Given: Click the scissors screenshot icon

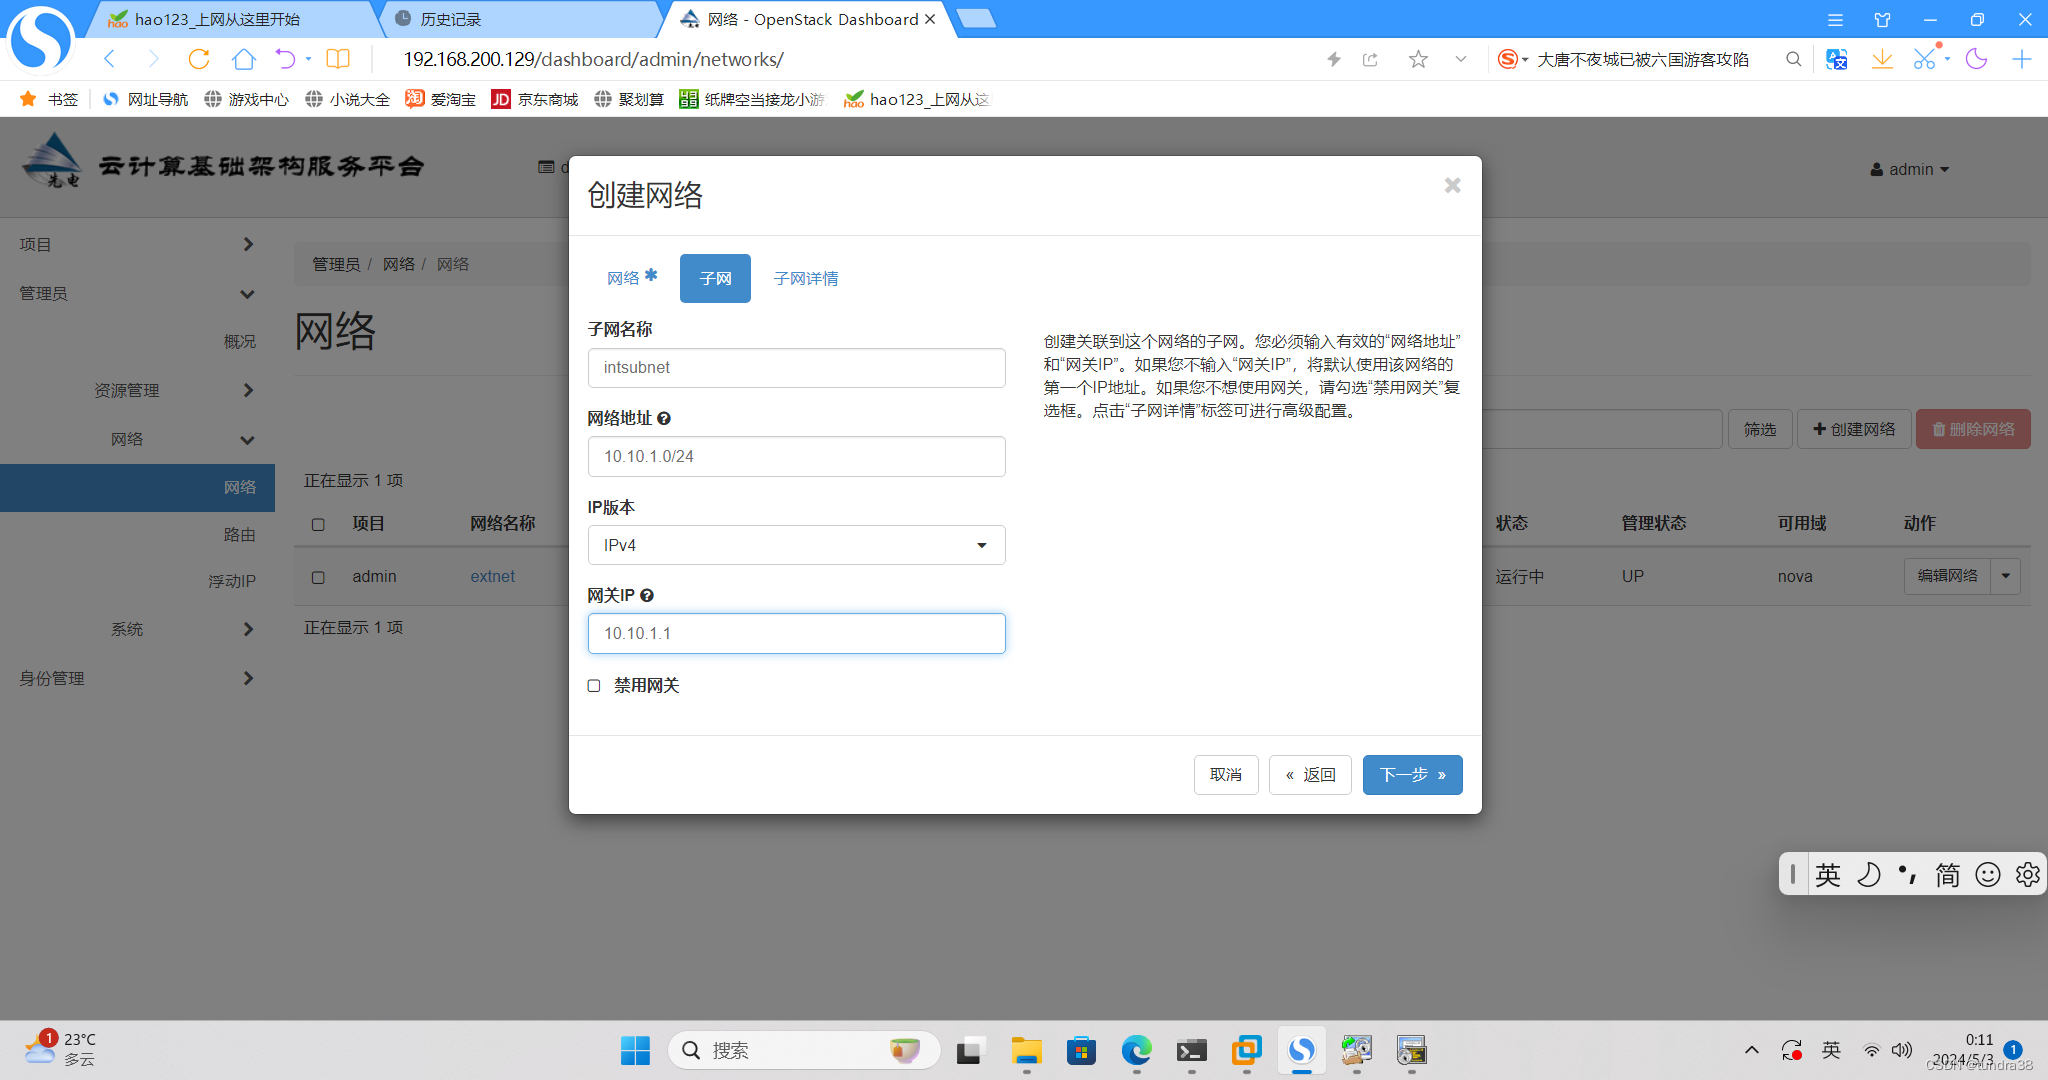Looking at the screenshot, I should [1924, 59].
